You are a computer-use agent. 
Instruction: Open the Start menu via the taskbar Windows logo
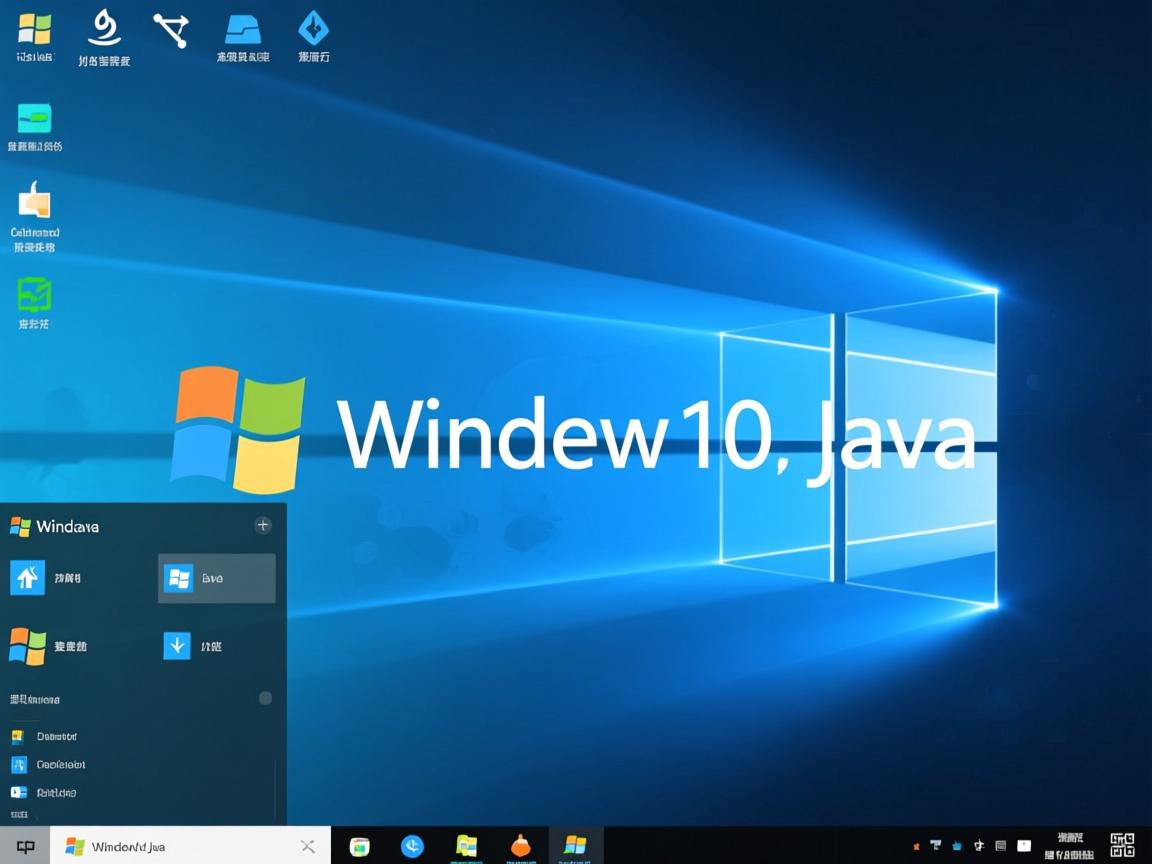[x=576, y=845]
